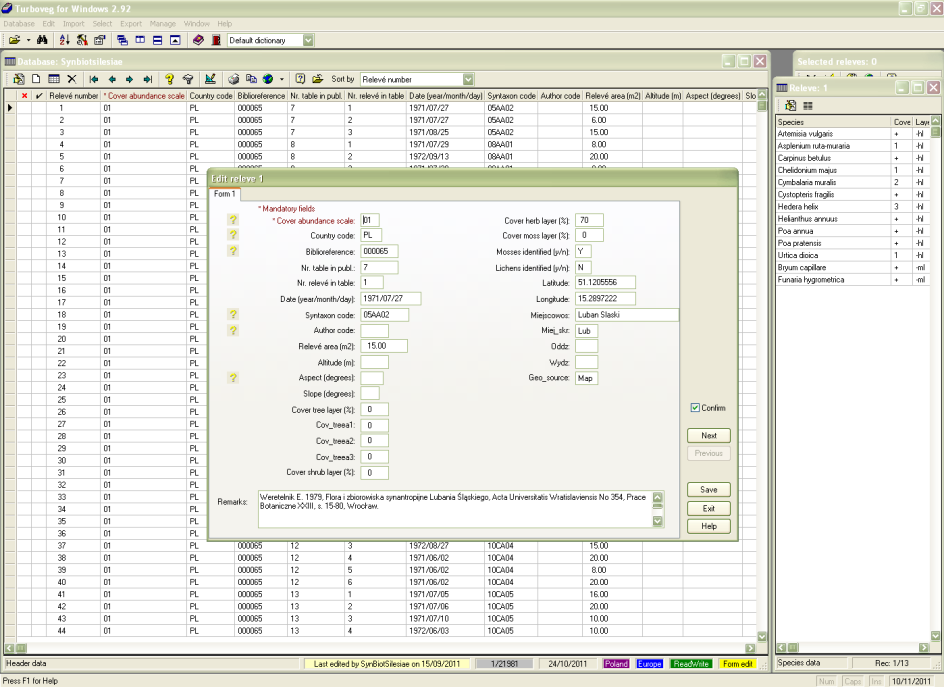The height and width of the screenshot is (687, 944).
Task: Click the purple Poland status bar label
Action: click(616, 664)
